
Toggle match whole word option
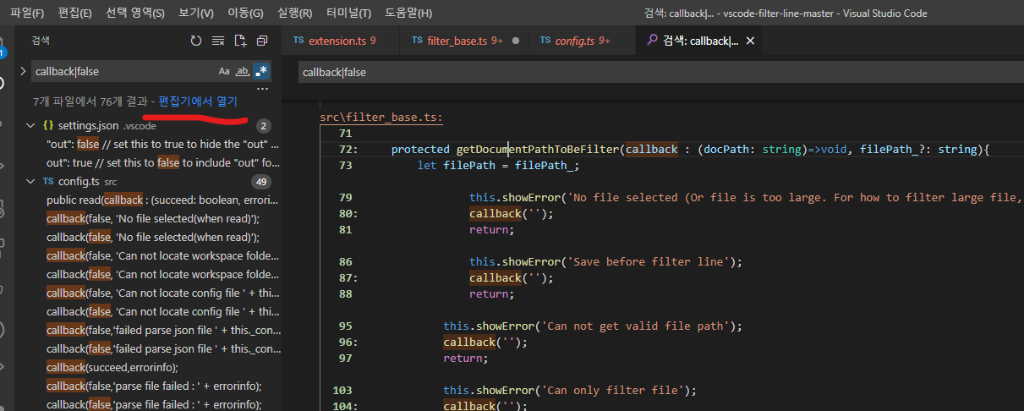tap(243, 71)
